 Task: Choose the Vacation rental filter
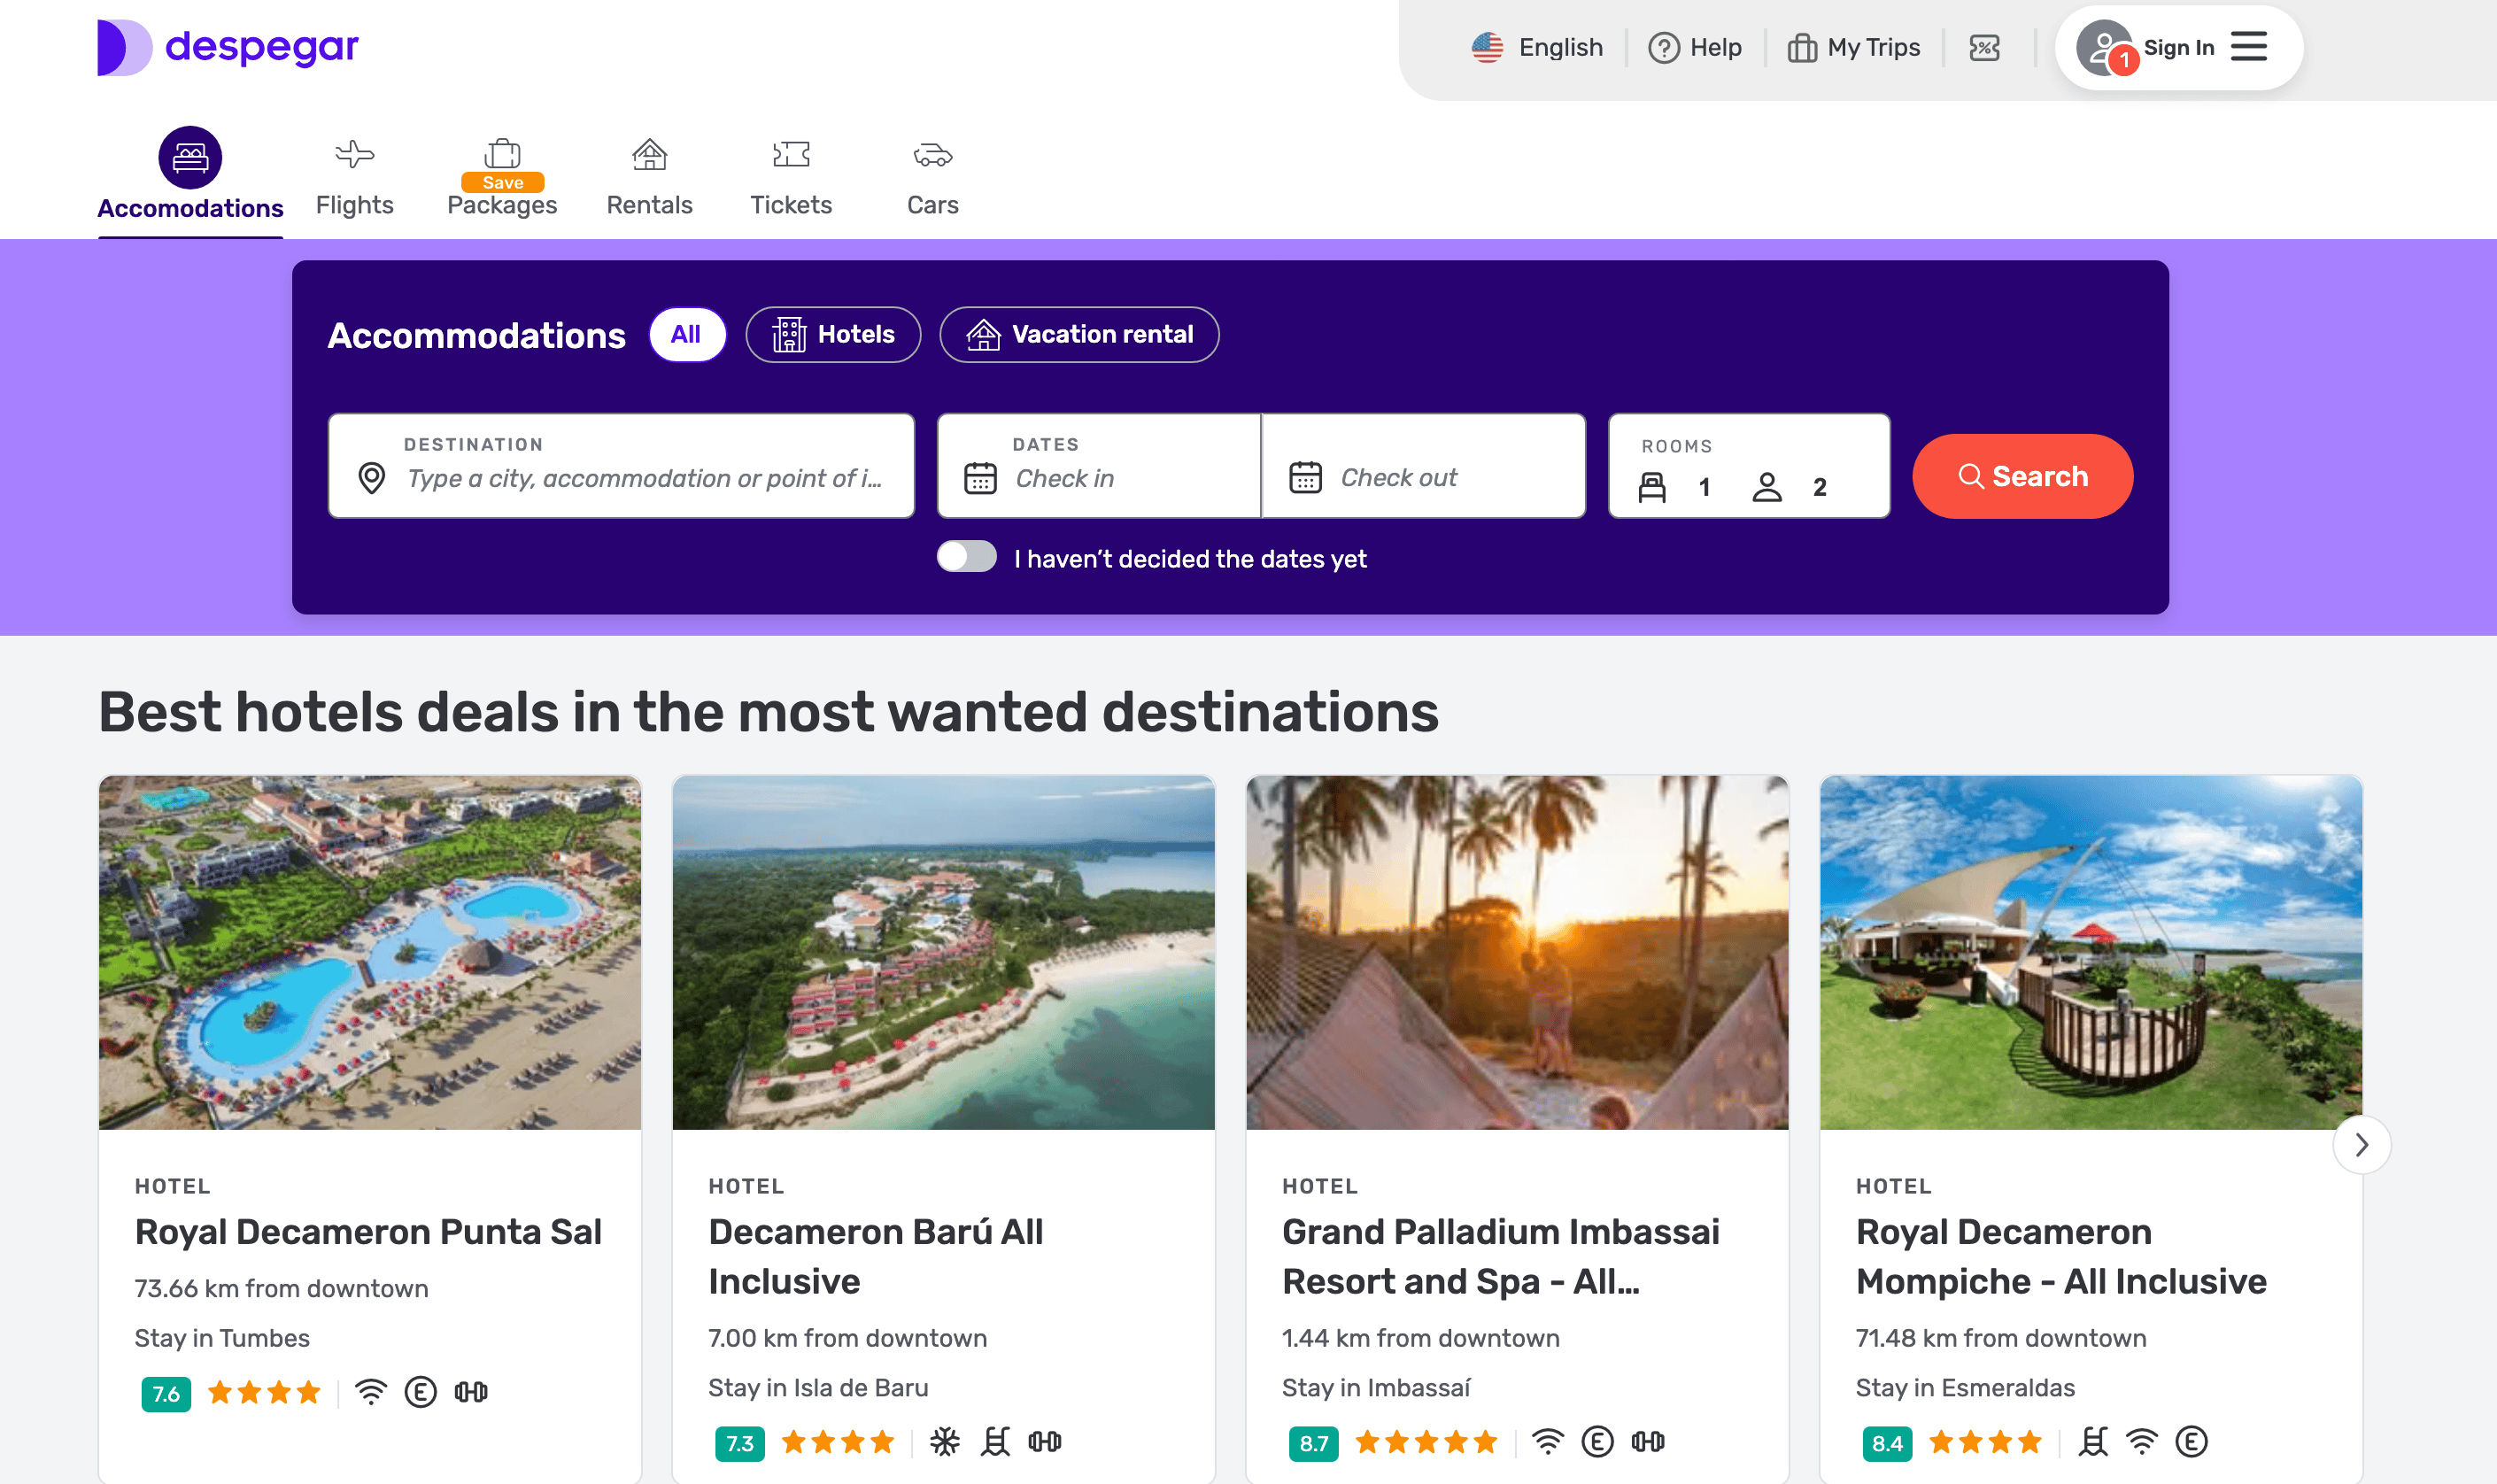1079,335
